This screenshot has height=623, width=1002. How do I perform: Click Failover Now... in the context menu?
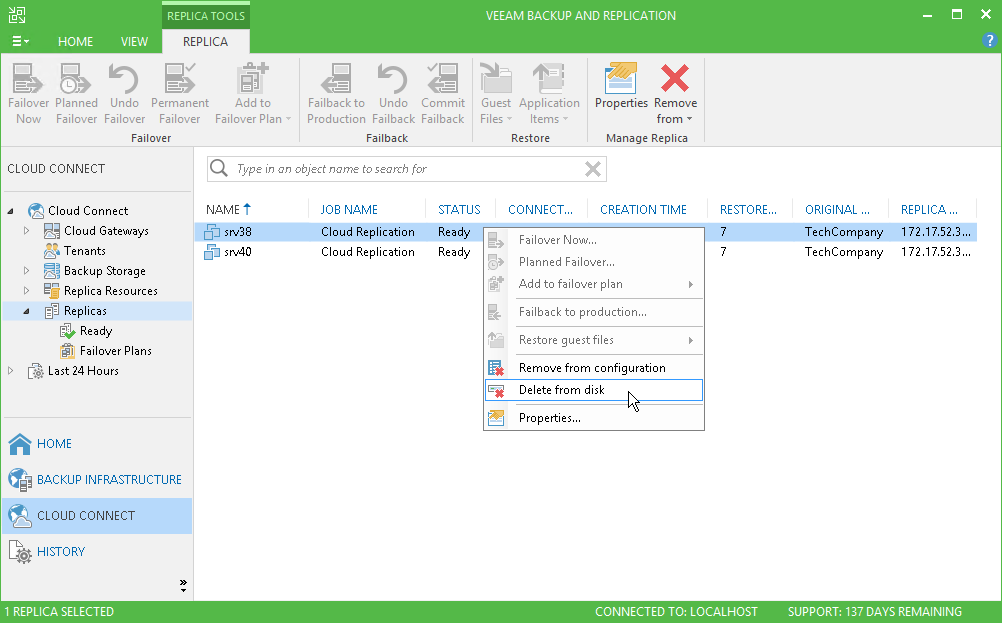[594, 240]
